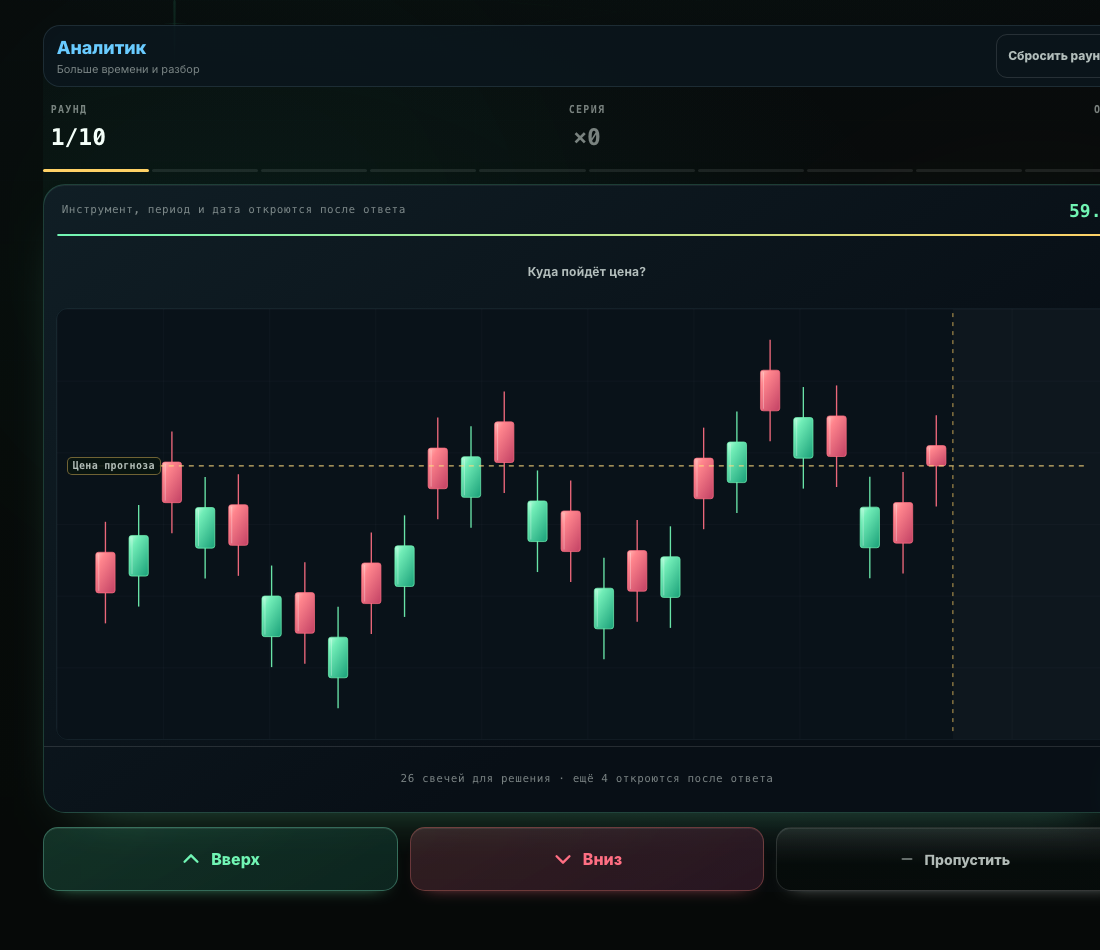This screenshot has width=1100, height=950.
Task: Click the tallest red candle at chart peak
Action: 770,390
